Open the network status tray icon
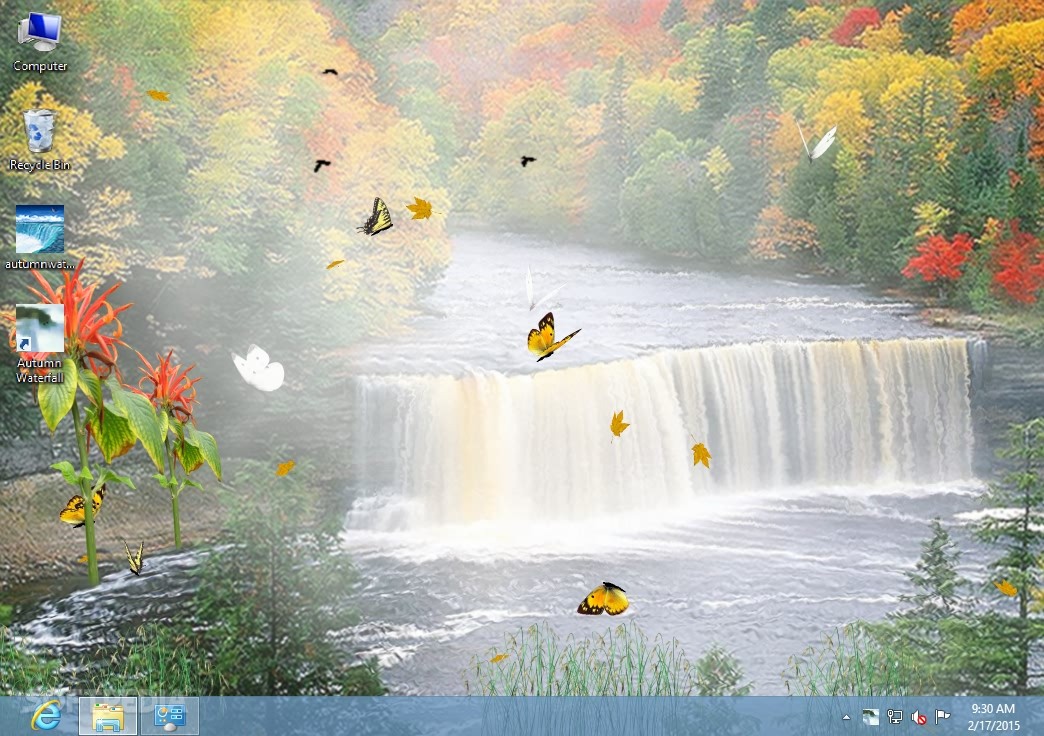The image size is (1044, 736). click(895, 717)
